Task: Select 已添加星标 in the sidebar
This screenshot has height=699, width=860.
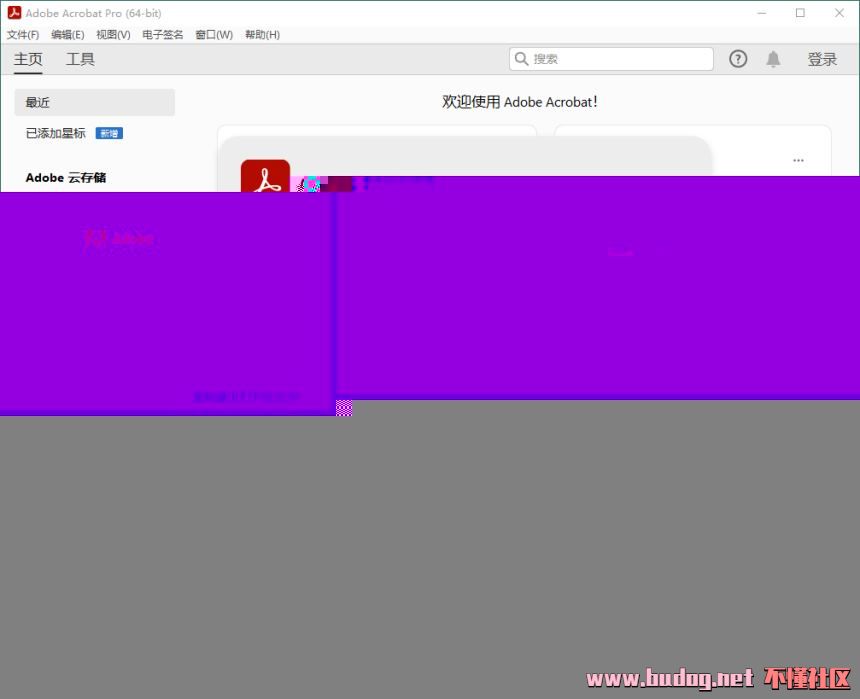Action: pos(55,133)
